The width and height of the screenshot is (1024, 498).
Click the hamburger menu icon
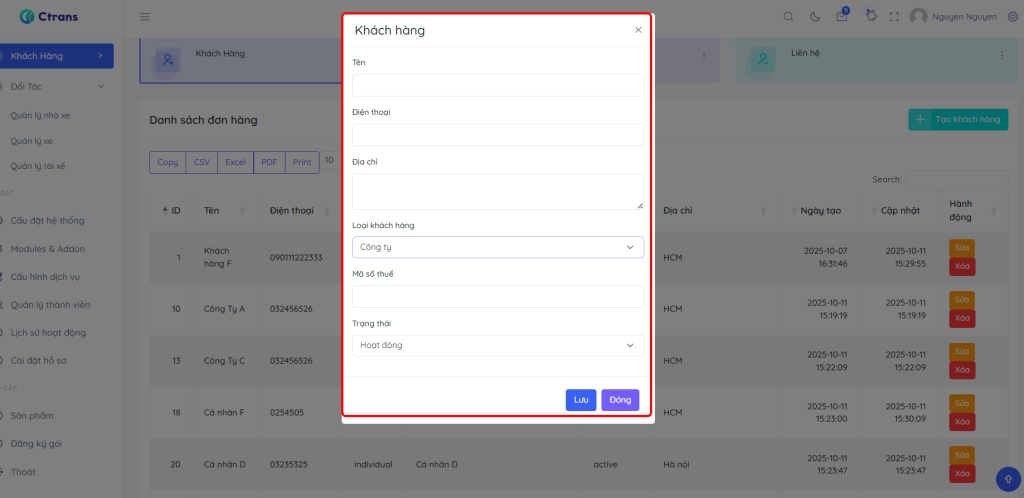click(x=145, y=17)
